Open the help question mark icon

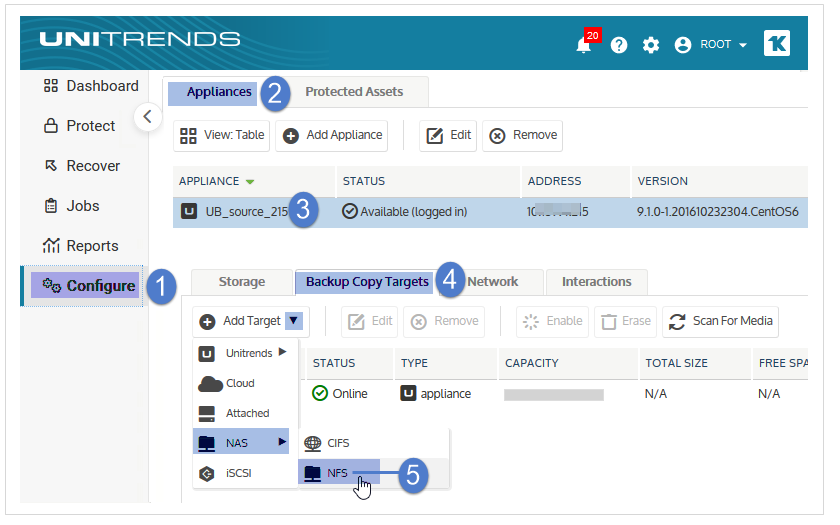pos(619,45)
